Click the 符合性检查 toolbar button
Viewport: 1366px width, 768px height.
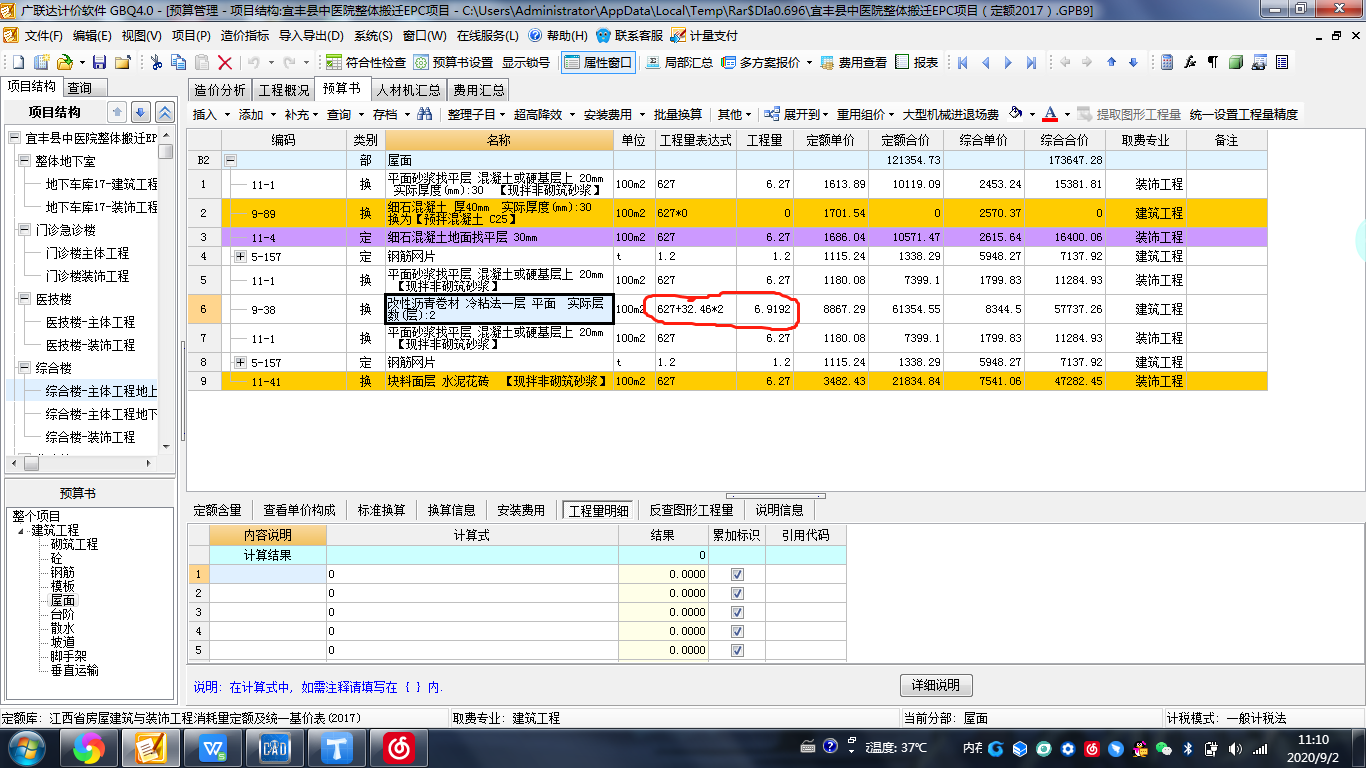[366, 62]
